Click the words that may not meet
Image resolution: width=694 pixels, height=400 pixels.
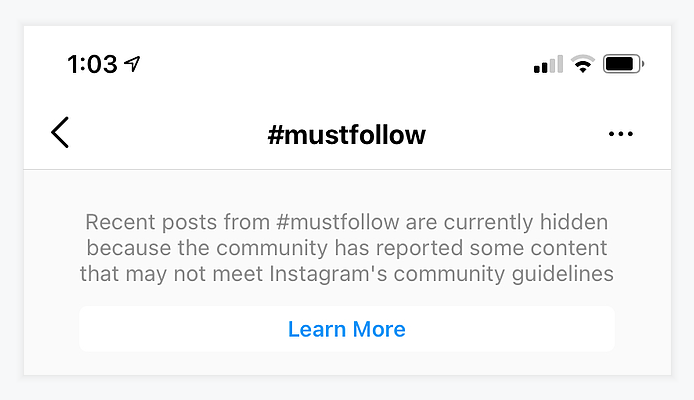click(x=171, y=273)
